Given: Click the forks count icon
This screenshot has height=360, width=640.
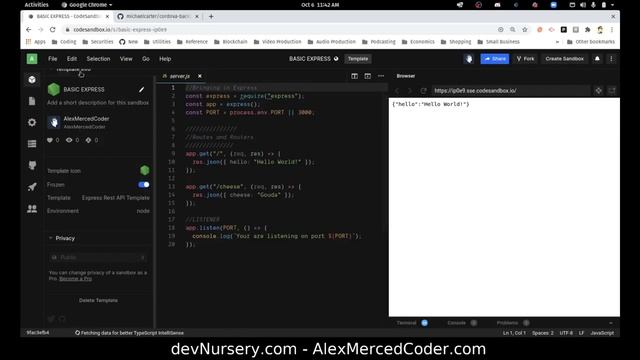Looking at the screenshot, I should [x=88, y=140].
